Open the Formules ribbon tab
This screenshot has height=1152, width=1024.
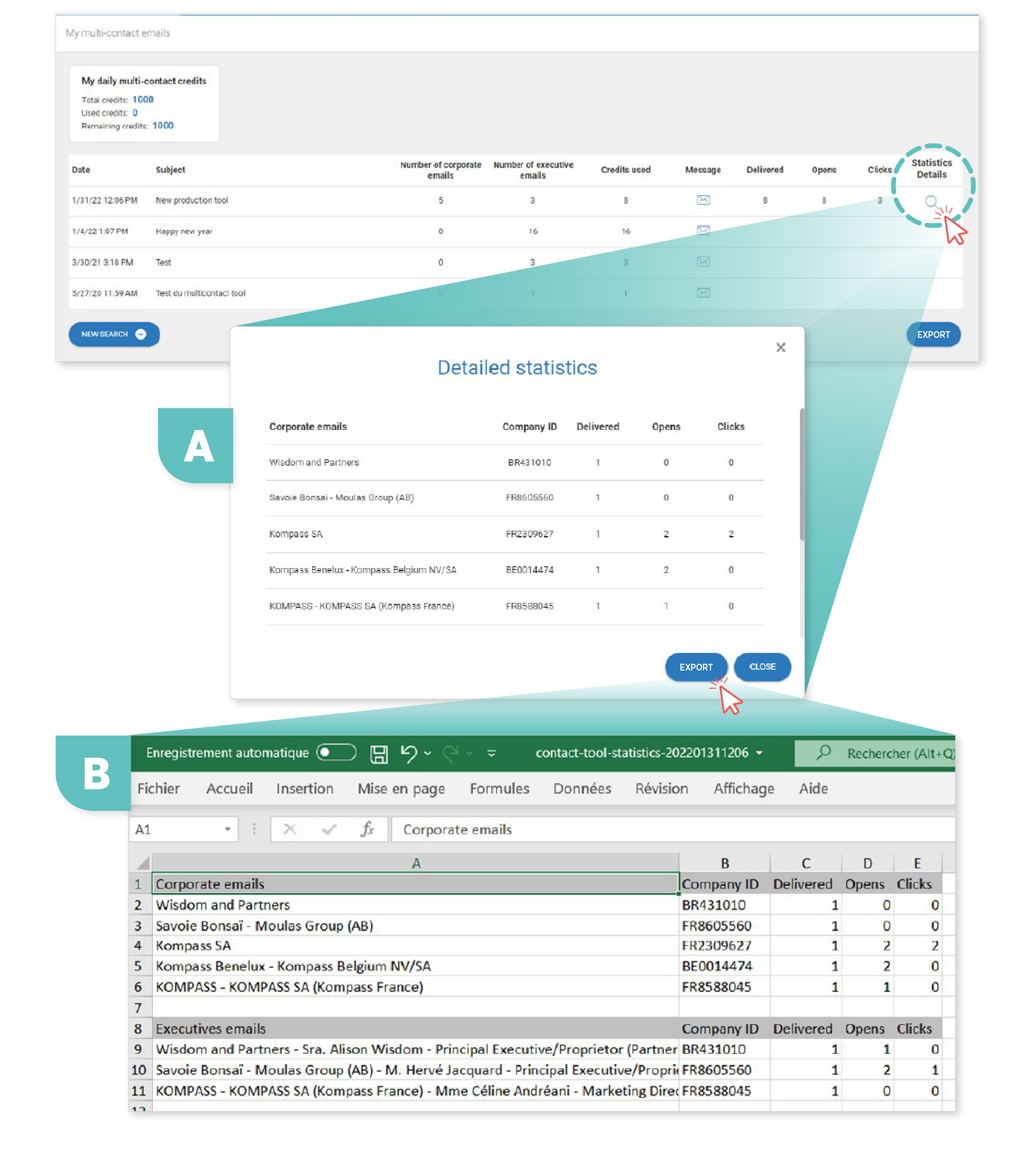pos(499,789)
